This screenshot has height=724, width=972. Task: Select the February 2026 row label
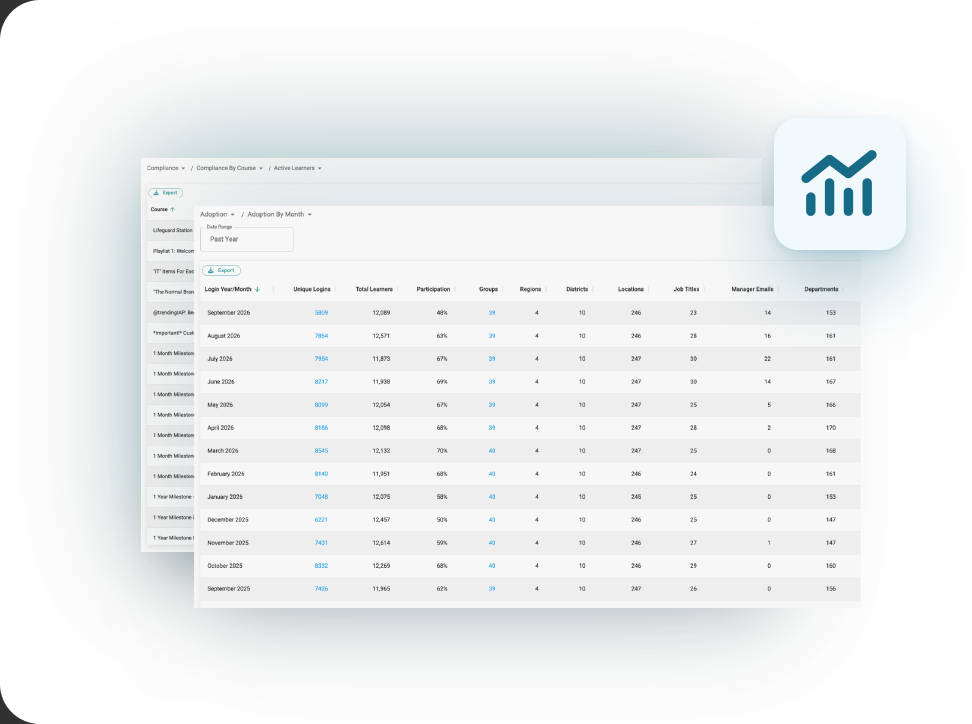(x=226, y=474)
